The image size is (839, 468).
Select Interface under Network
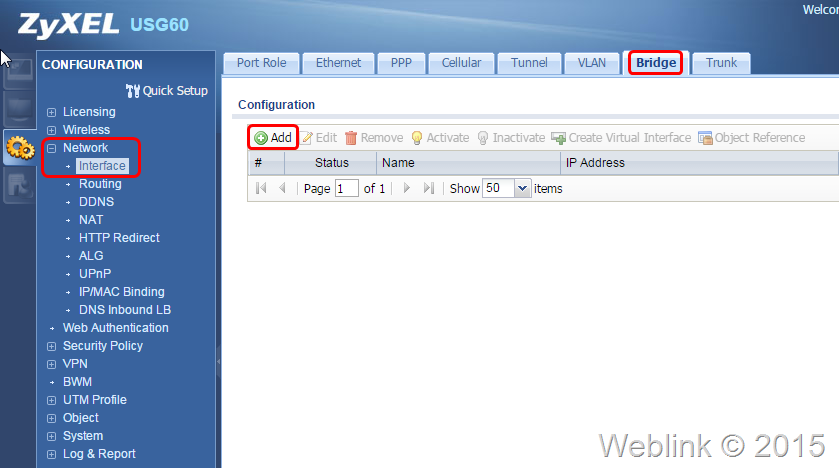pos(102,166)
